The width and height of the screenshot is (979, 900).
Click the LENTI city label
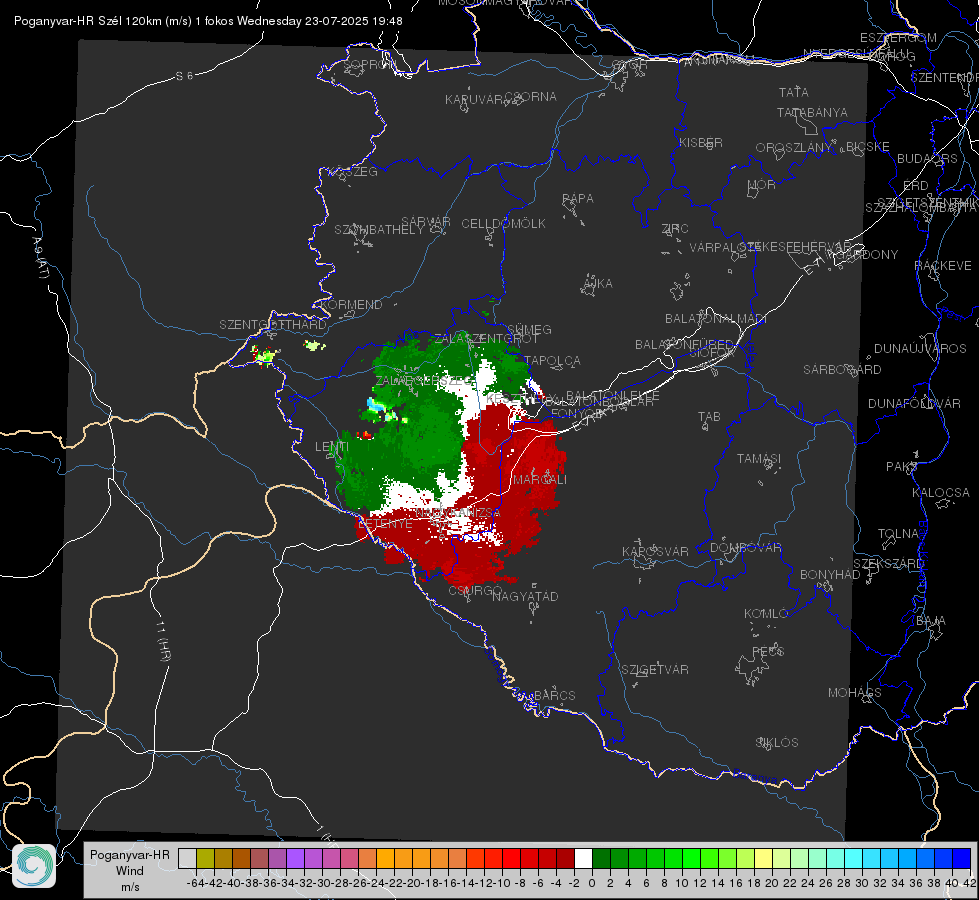[x=332, y=447]
